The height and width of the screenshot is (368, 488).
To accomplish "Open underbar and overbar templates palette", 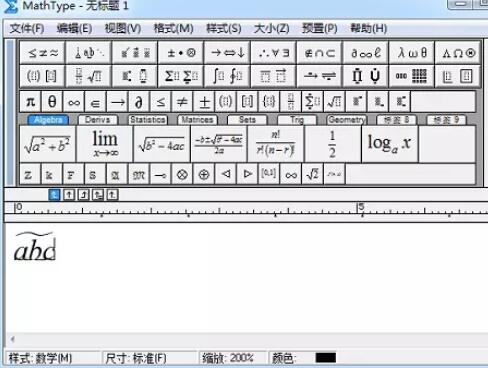I will pos(273,76).
